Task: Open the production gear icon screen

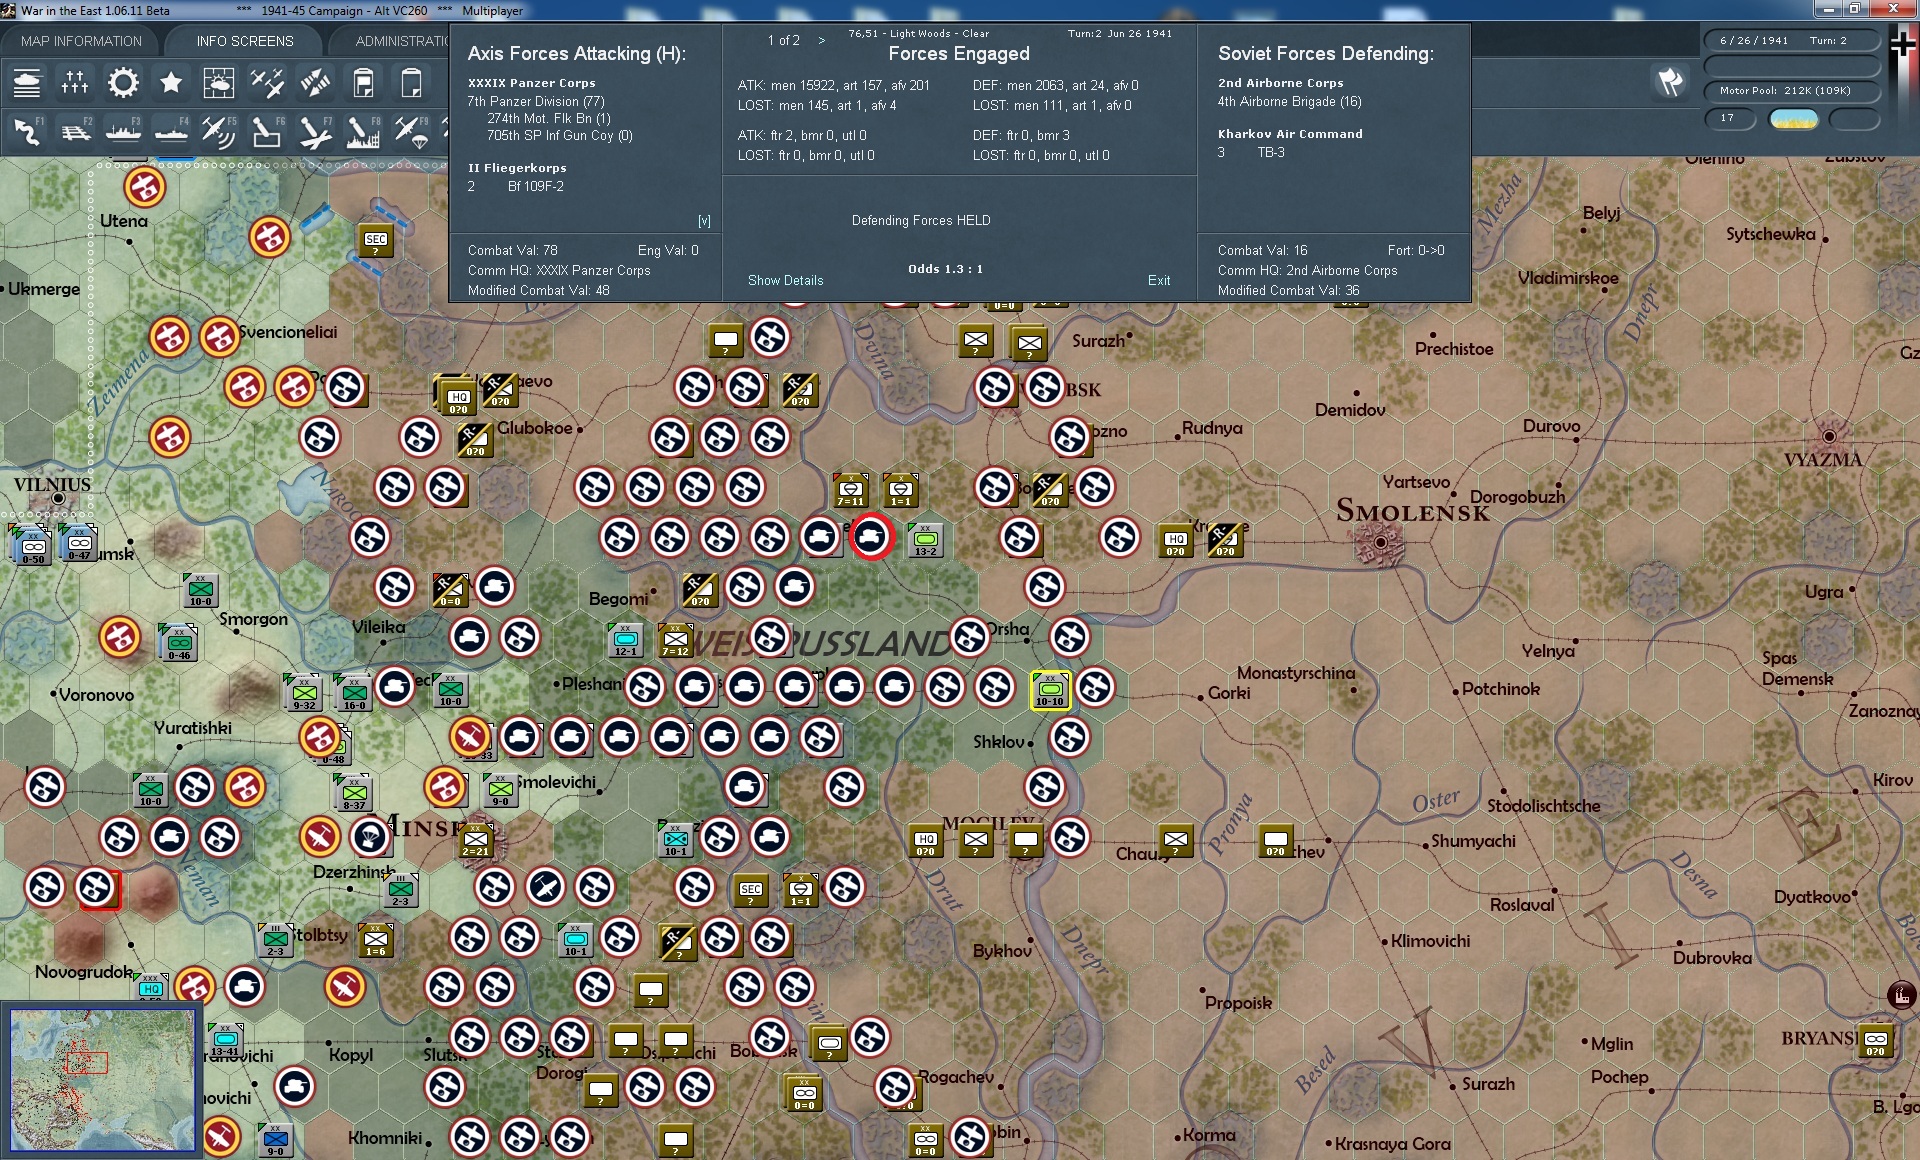Action: [123, 83]
